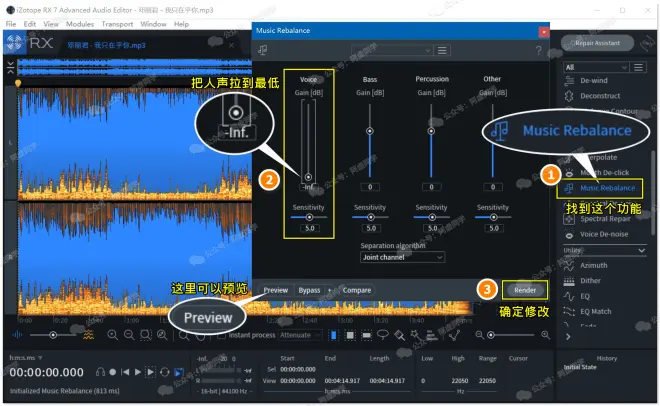Image resolution: width=660 pixels, height=406 pixels.
Task: Select the EQ Match module
Action: coord(597,312)
